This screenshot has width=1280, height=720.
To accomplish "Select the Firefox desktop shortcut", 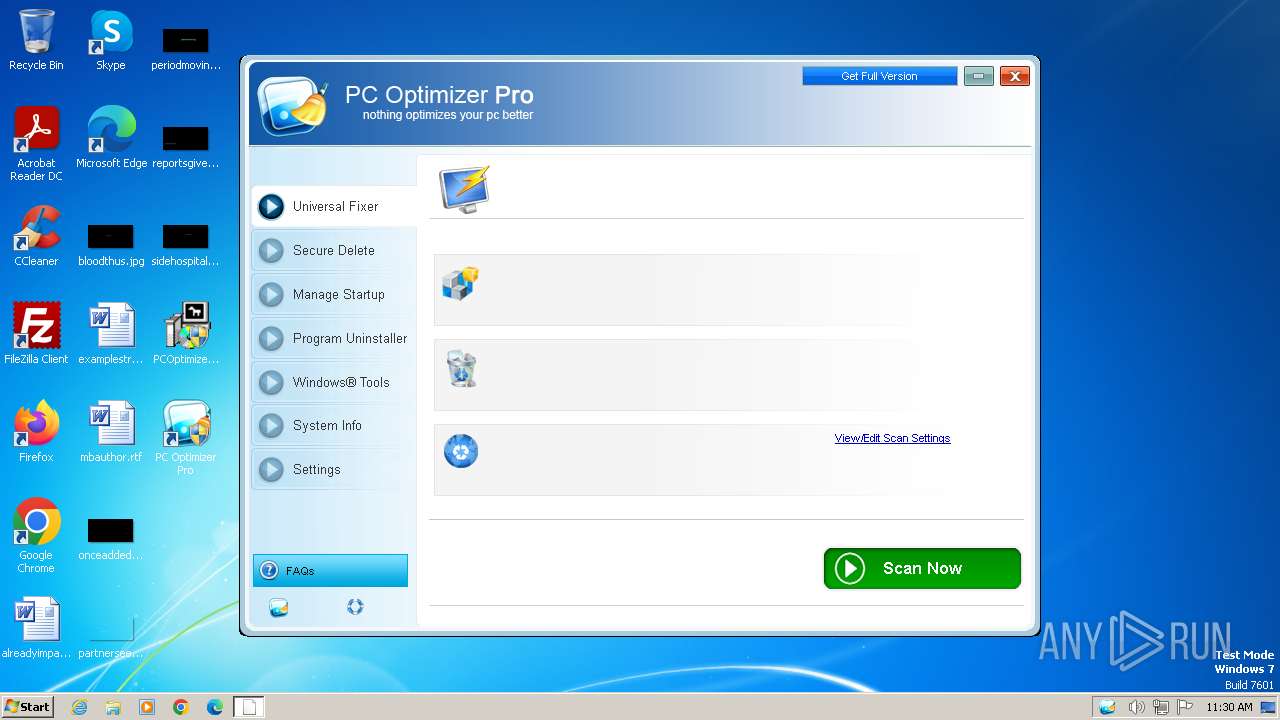I will [x=36, y=432].
